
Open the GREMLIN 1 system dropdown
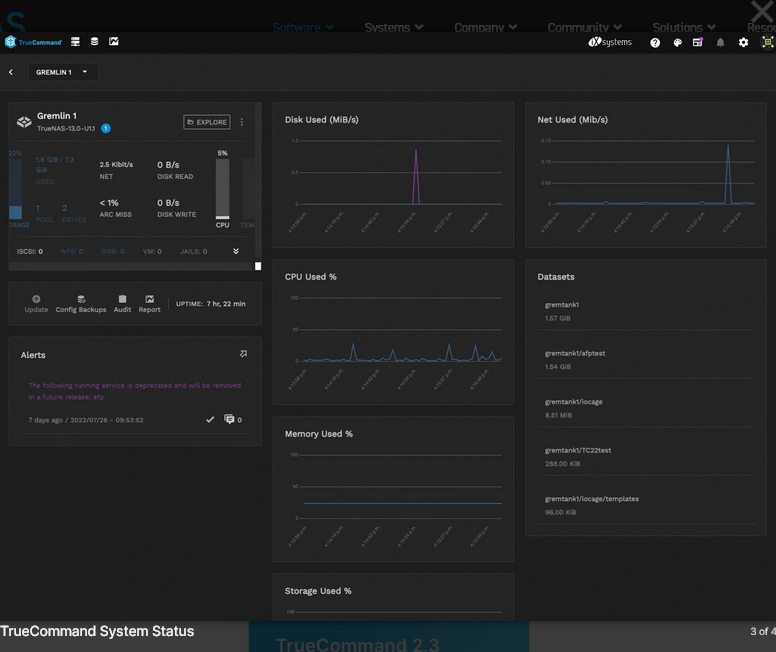point(62,72)
